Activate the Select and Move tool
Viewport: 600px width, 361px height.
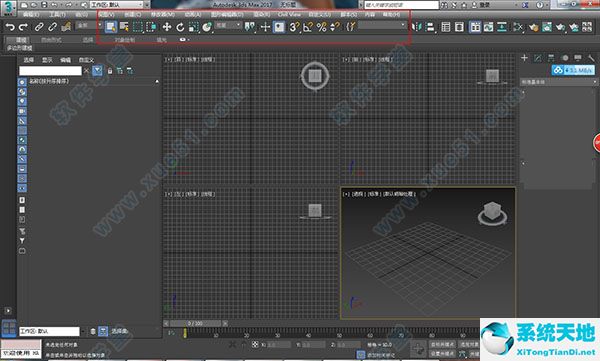(x=166, y=27)
